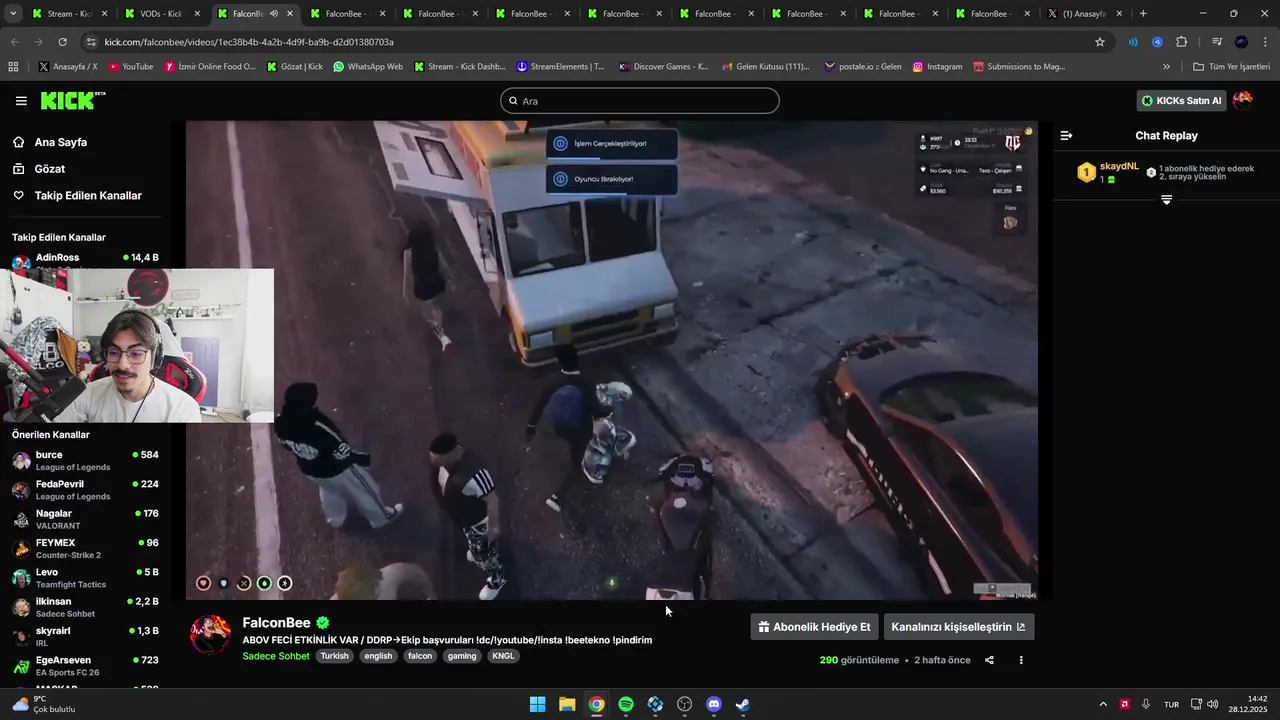This screenshot has height=720, width=1280.
Task: Open YouTube bookmark in bookmarks bar
Action: (x=130, y=67)
